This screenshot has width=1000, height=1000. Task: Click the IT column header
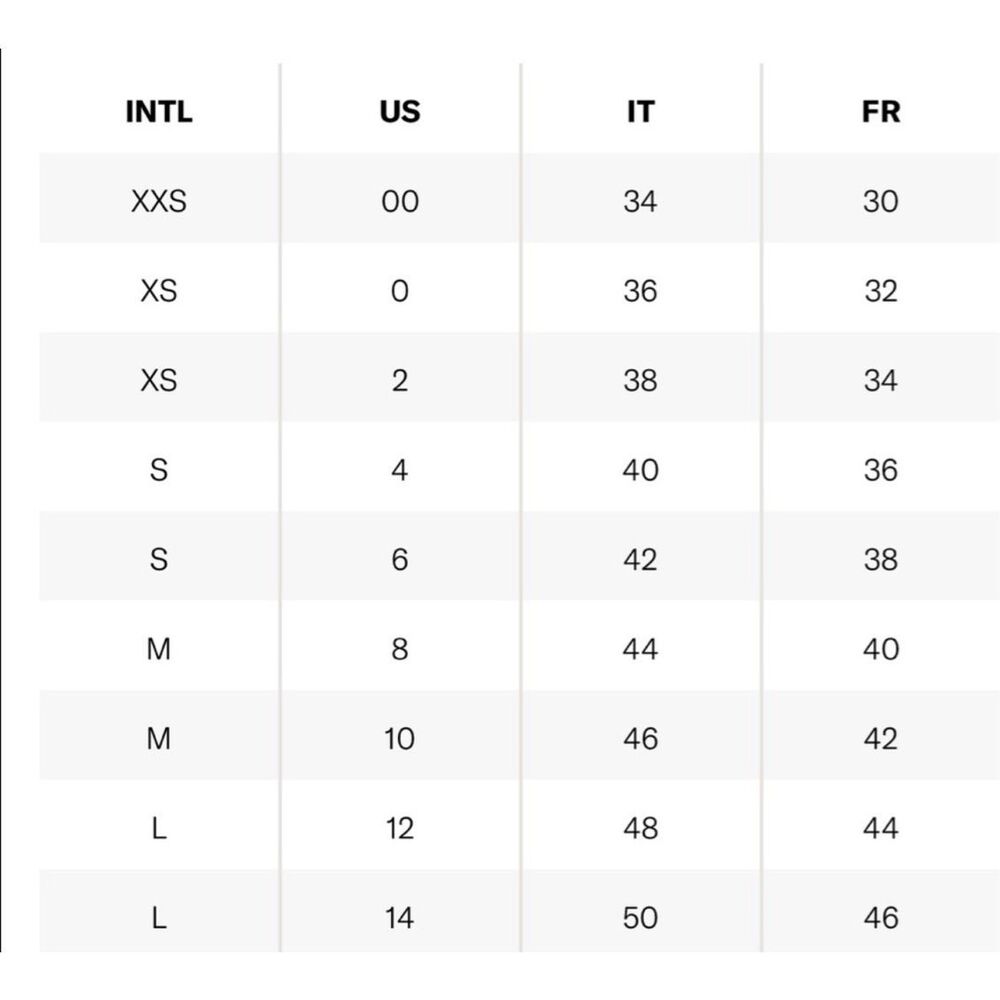[640, 112]
